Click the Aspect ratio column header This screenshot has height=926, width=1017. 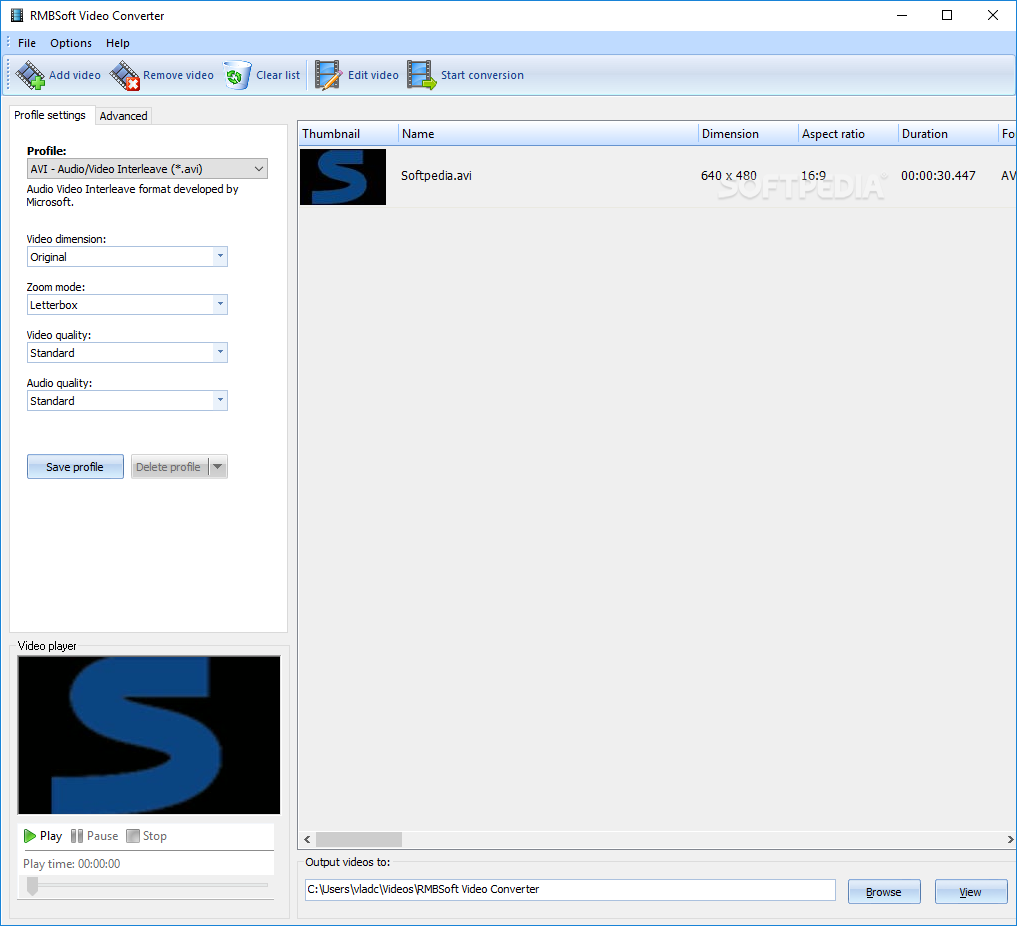click(848, 134)
